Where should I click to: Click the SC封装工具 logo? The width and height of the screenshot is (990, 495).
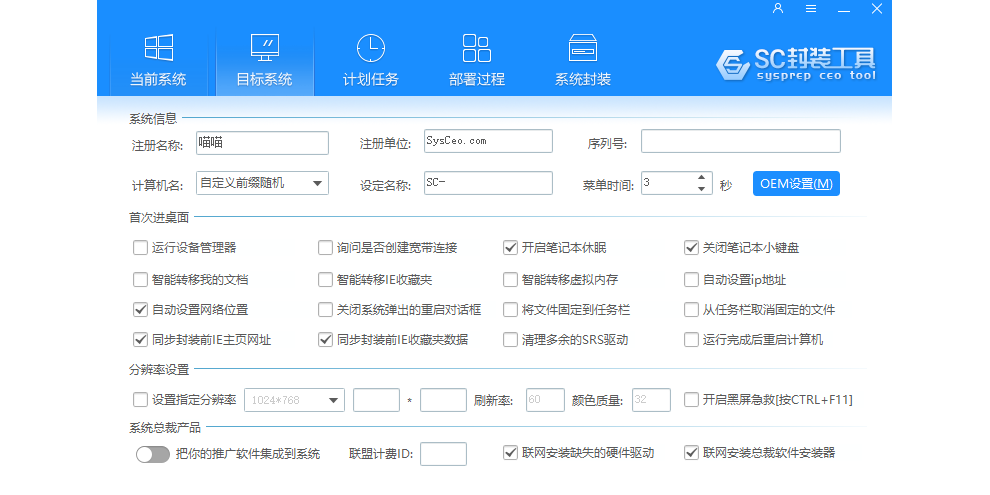[796, 63]
